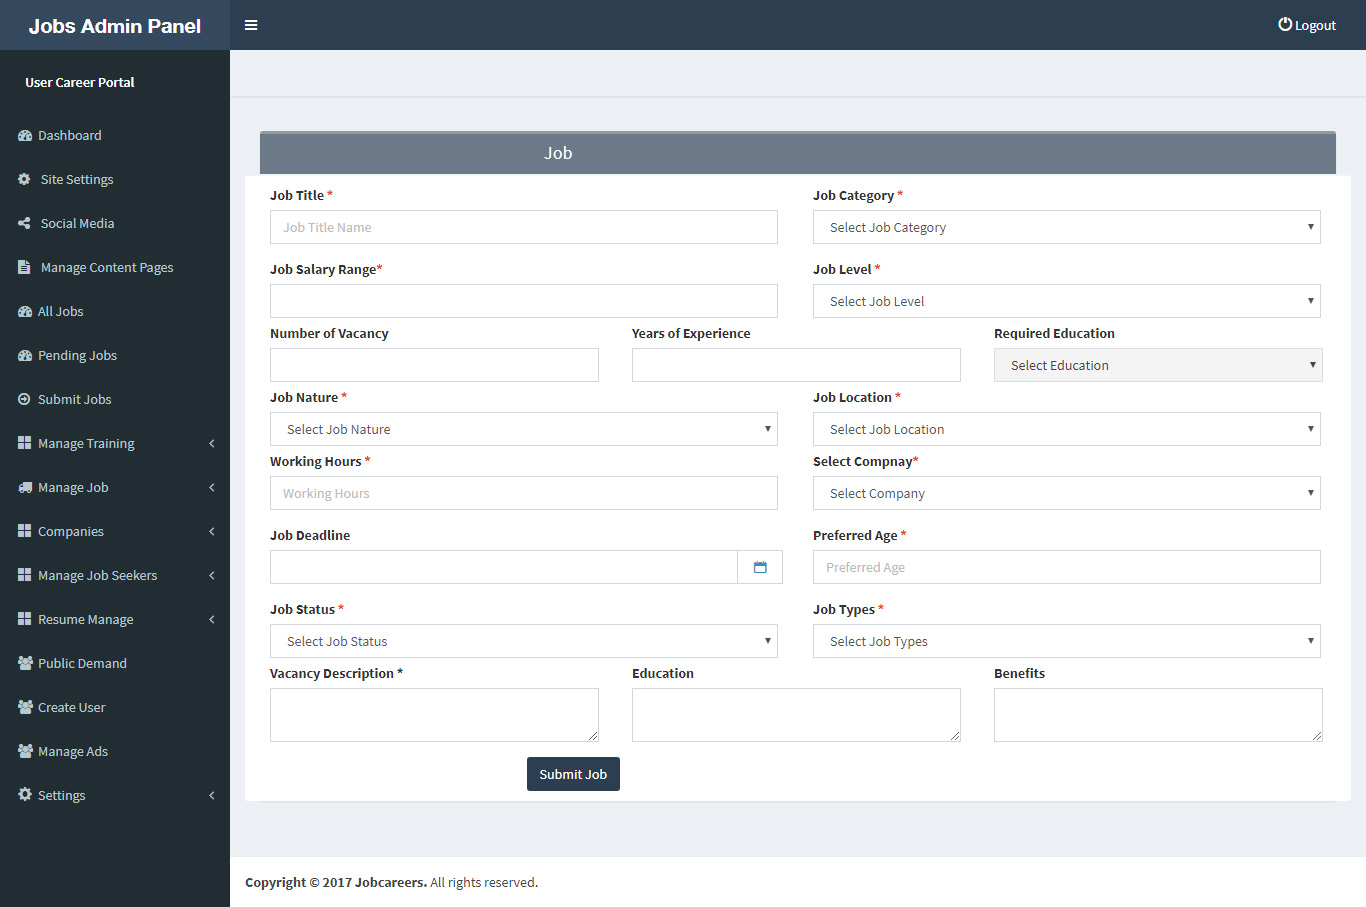Image resolution: width=1366 pixels, height=907 pixels.
Task: Open the Create User page
Action: click(71, 707)
